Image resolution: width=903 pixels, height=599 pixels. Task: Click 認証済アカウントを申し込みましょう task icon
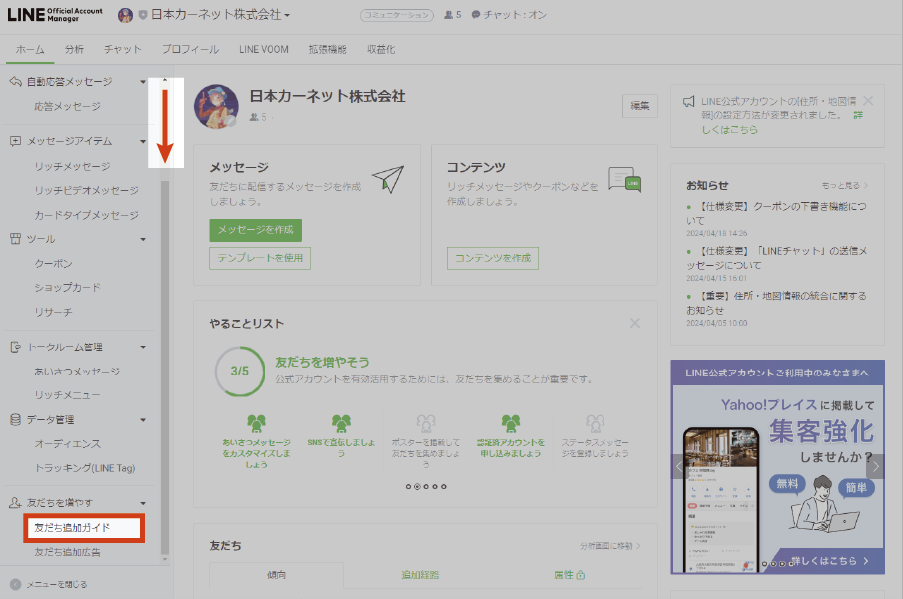tap(511, 423)
